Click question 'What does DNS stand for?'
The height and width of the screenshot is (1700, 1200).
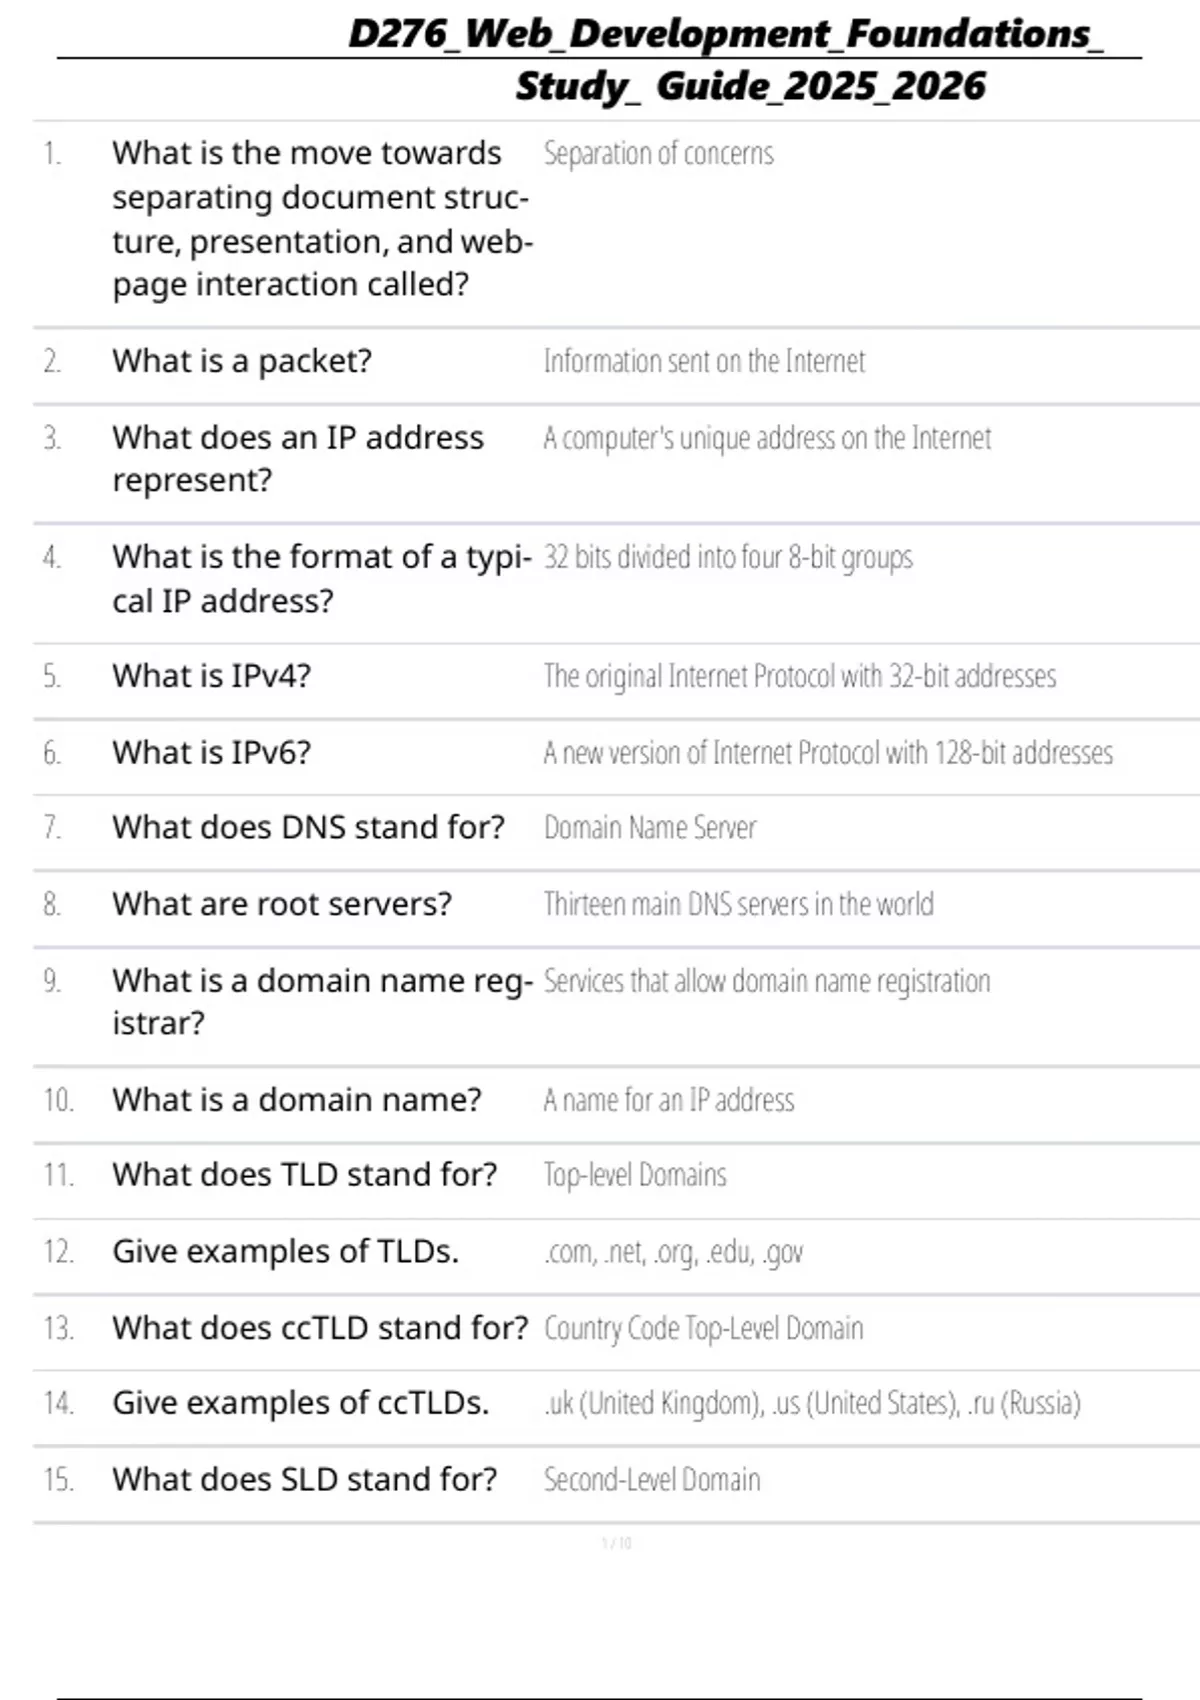[x=308, y=828]
